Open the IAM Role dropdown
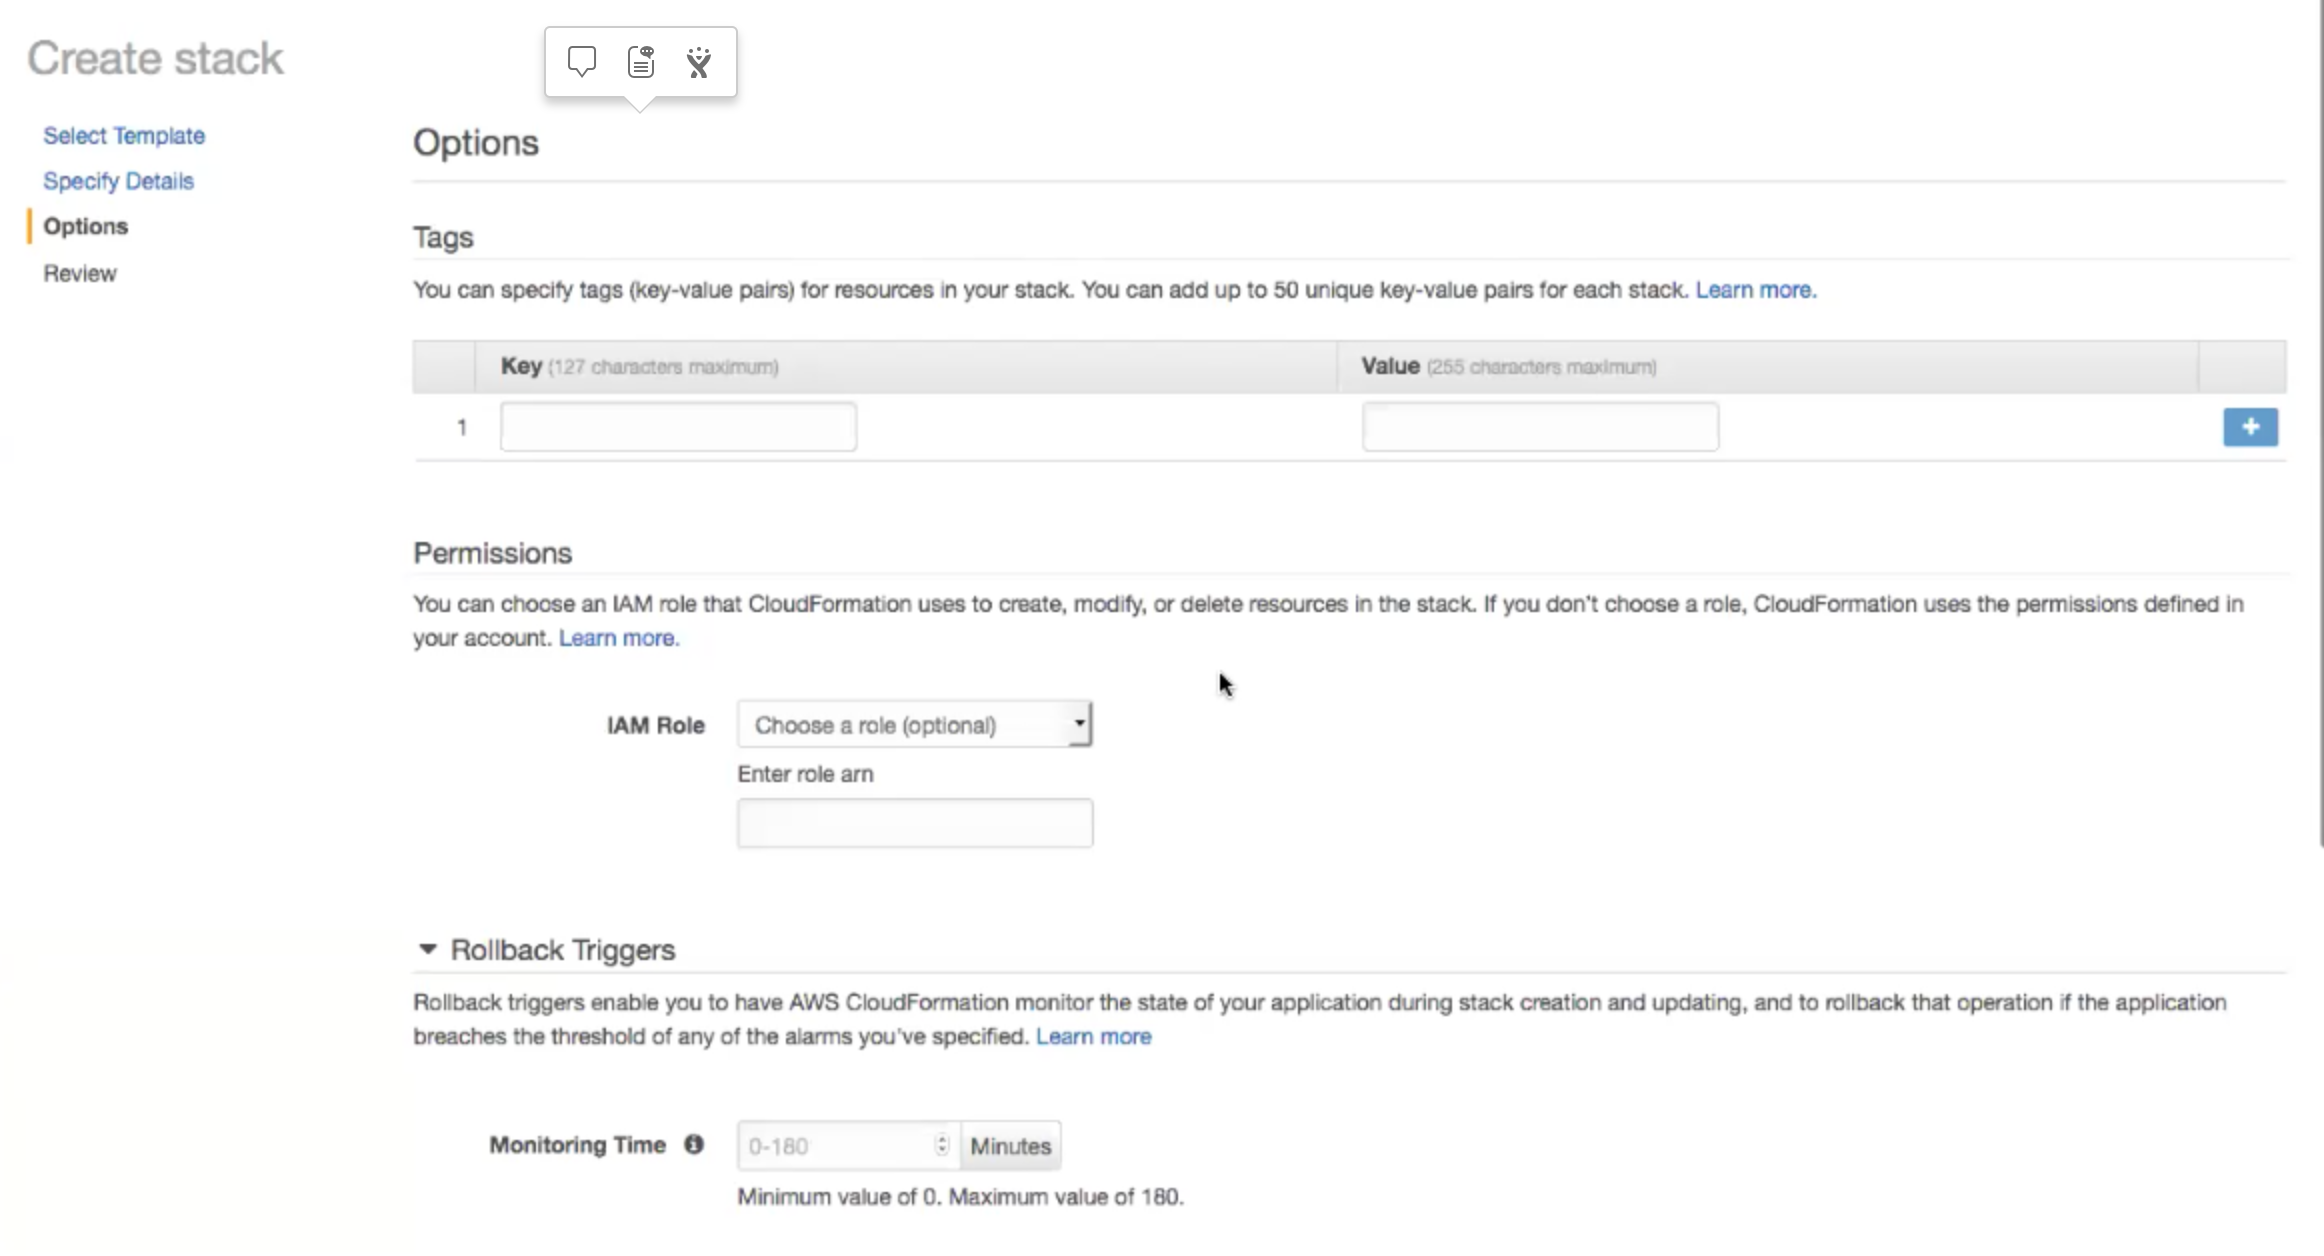This screenshot has width=2324, height=1256. [914, 724]
